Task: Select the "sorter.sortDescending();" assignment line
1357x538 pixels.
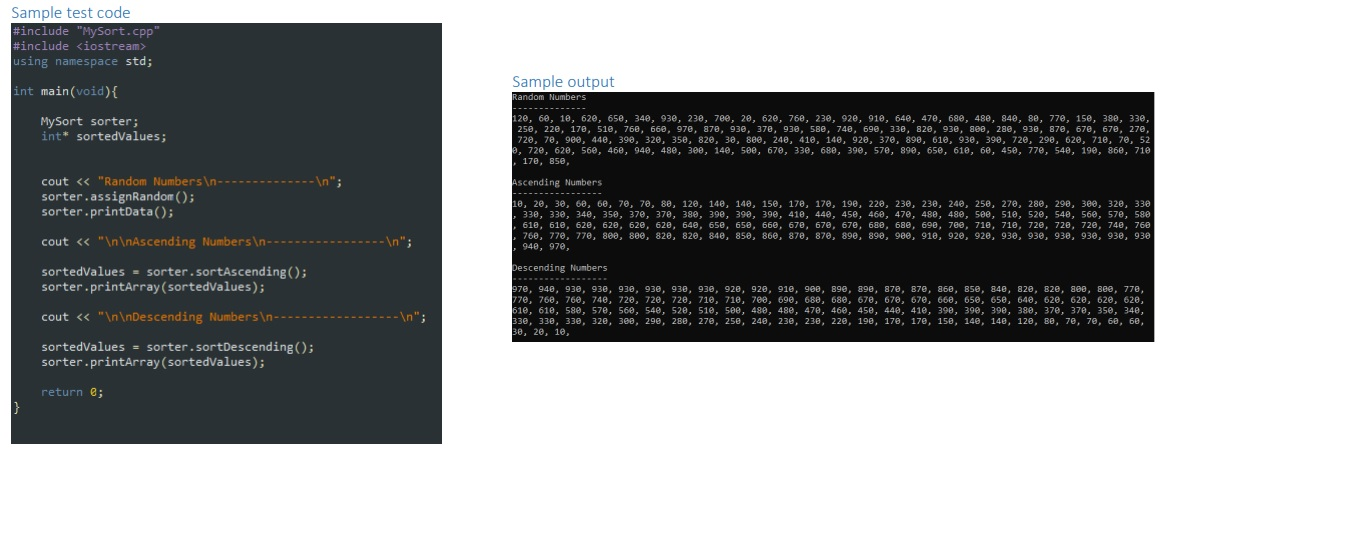Action: [178, 347]
